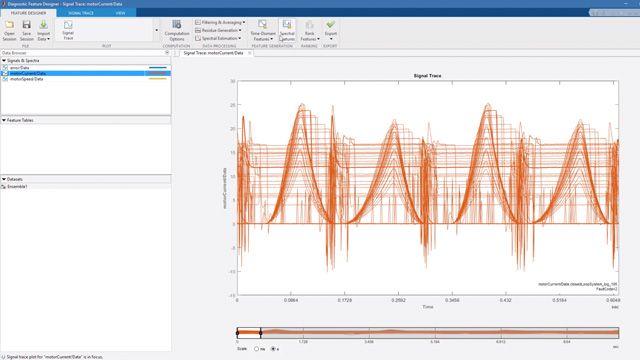
Task: Open the Export dropdown arrow
Action: pyautogui.click(x=331, y=39)
